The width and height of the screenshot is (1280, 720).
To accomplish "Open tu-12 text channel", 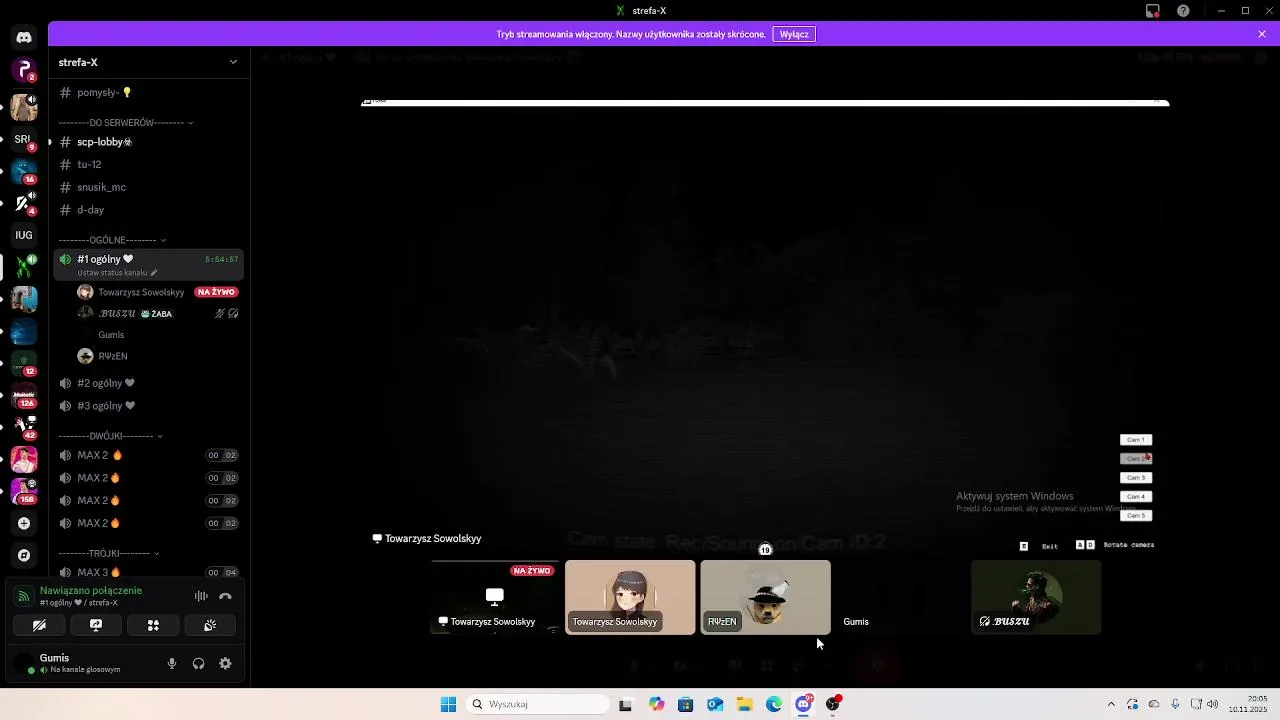I will [148, 164].
